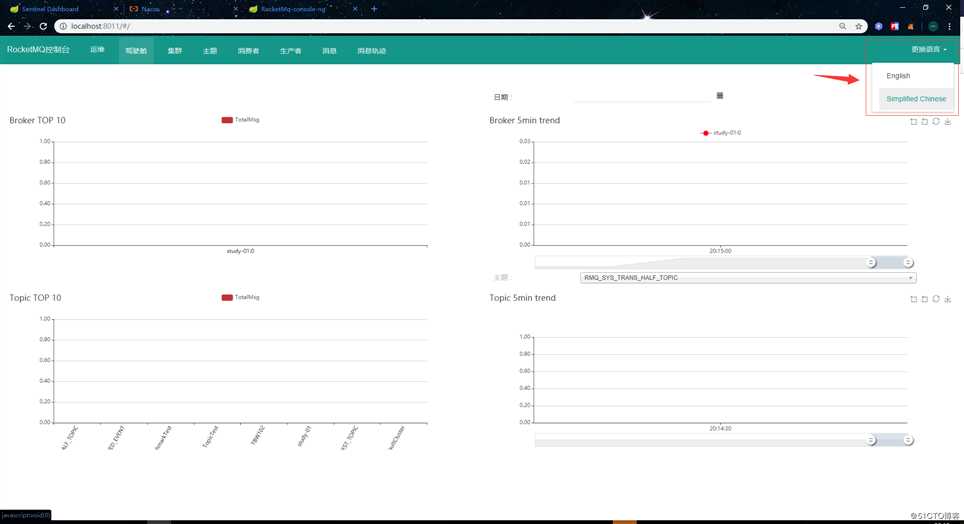This screenshot has height=524, width=964.
Task: Click left zoom handle of Broker 5min trend slider
Action: coord(871,263)
